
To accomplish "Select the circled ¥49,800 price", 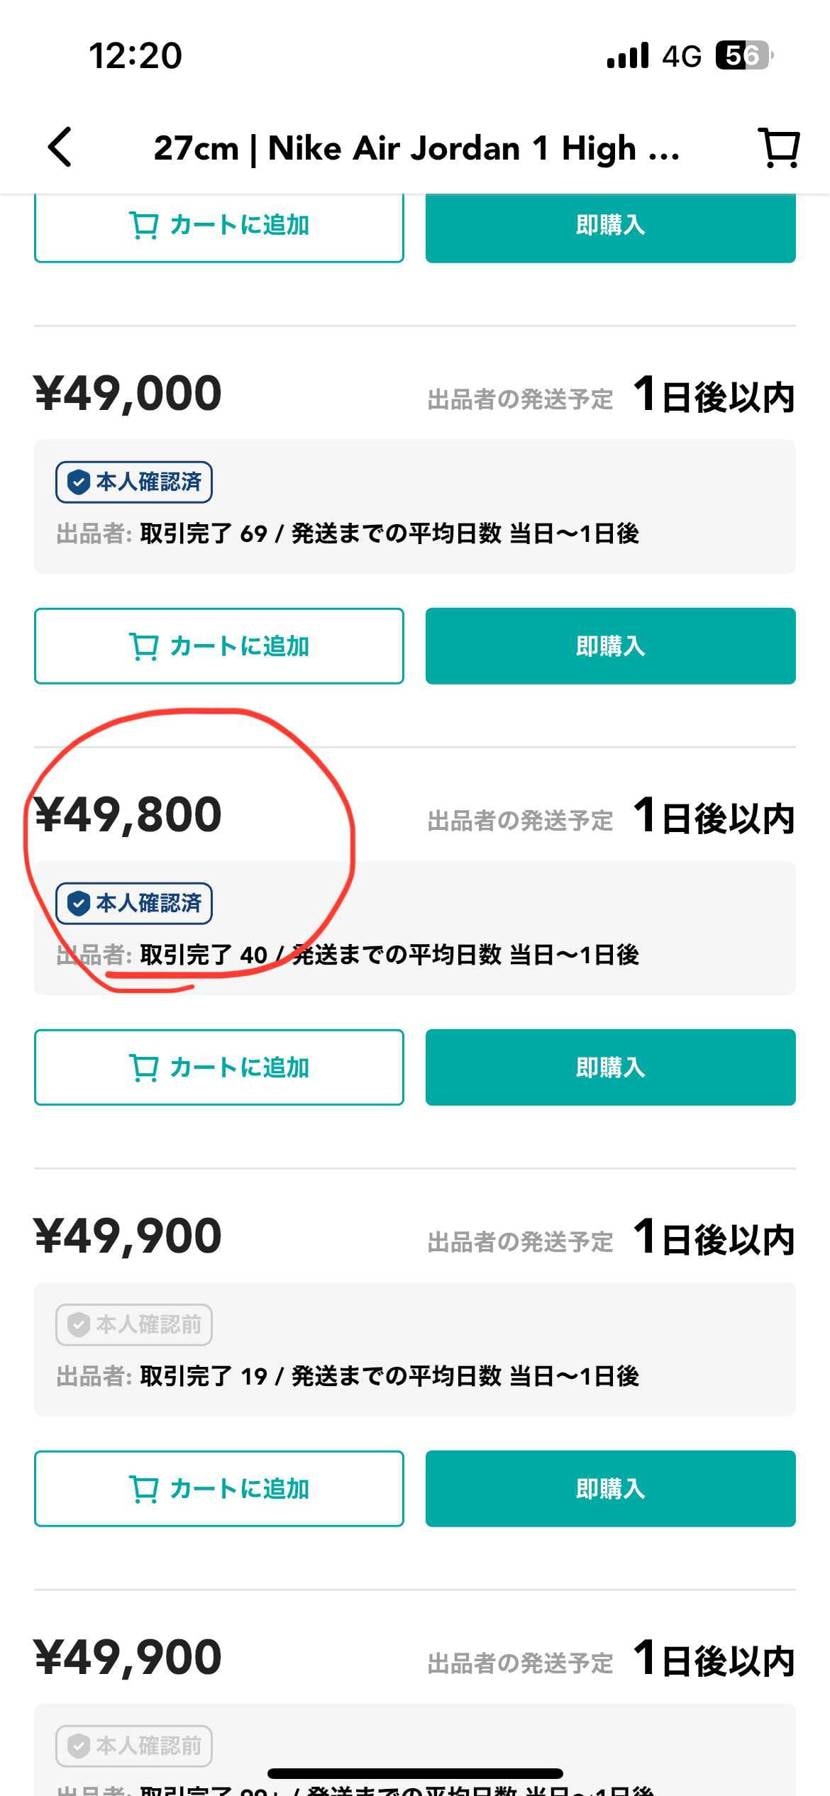I will (128, 815).
